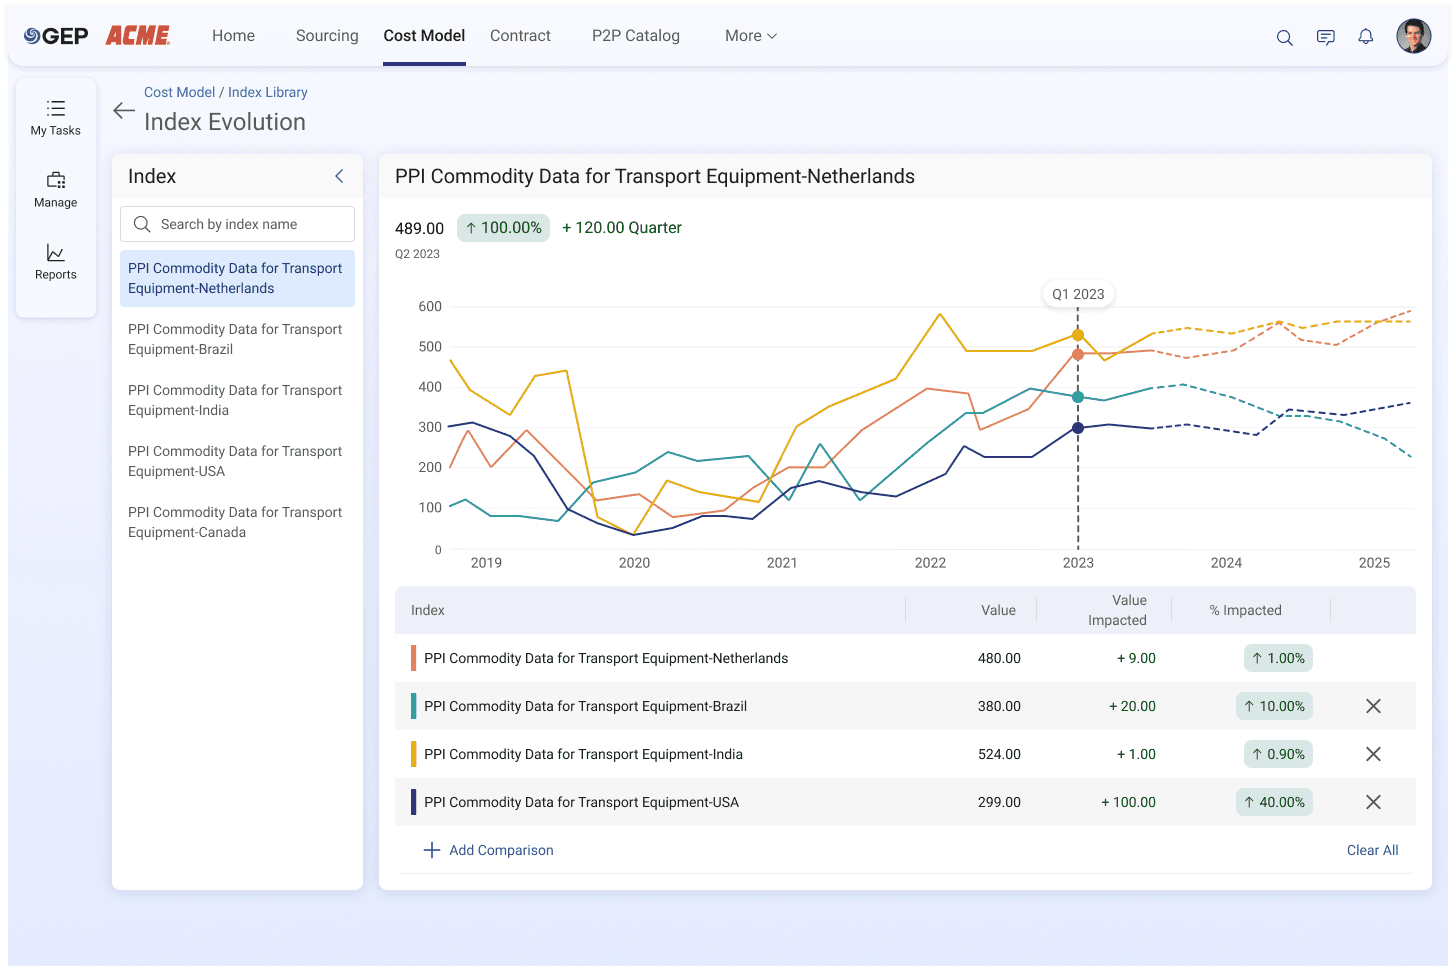
Task: Click the Search by index name field
Action: [237, 224]
